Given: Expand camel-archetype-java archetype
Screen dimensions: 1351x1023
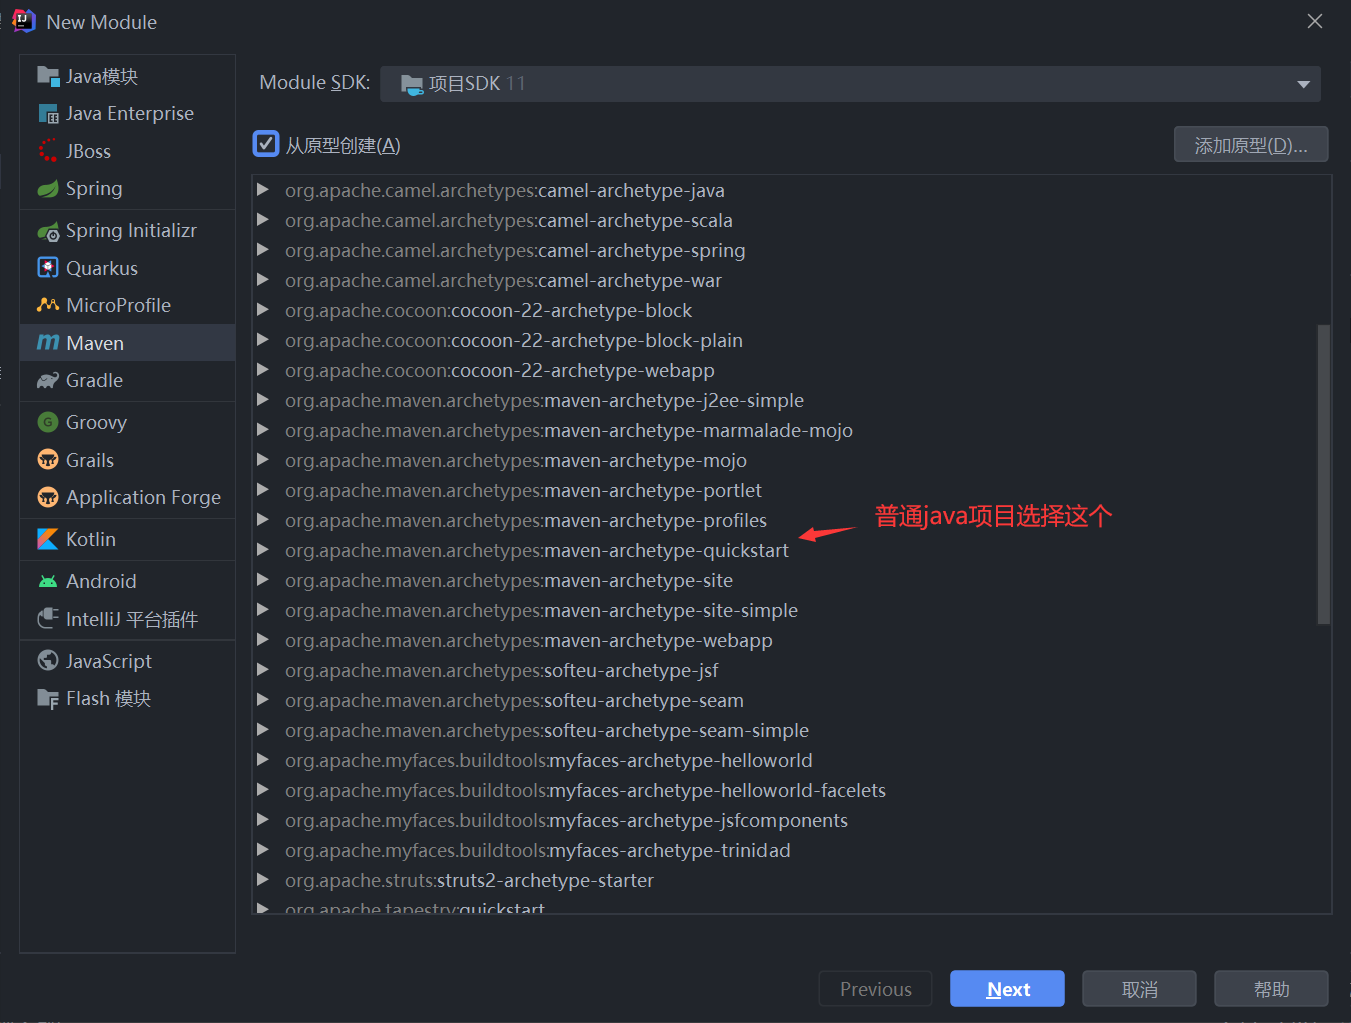Looking at the screenshot, I should click(x=263, y=189).
